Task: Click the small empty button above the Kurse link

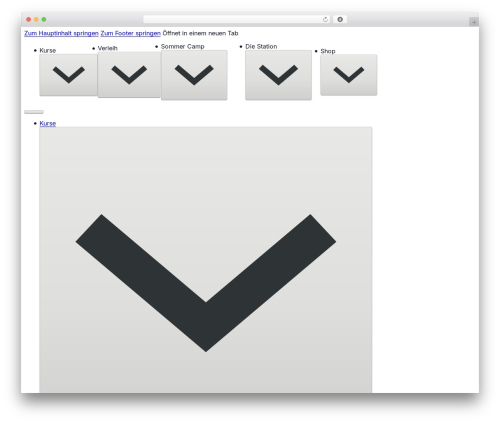Action: pyautogui.click(x=34, y=112)
